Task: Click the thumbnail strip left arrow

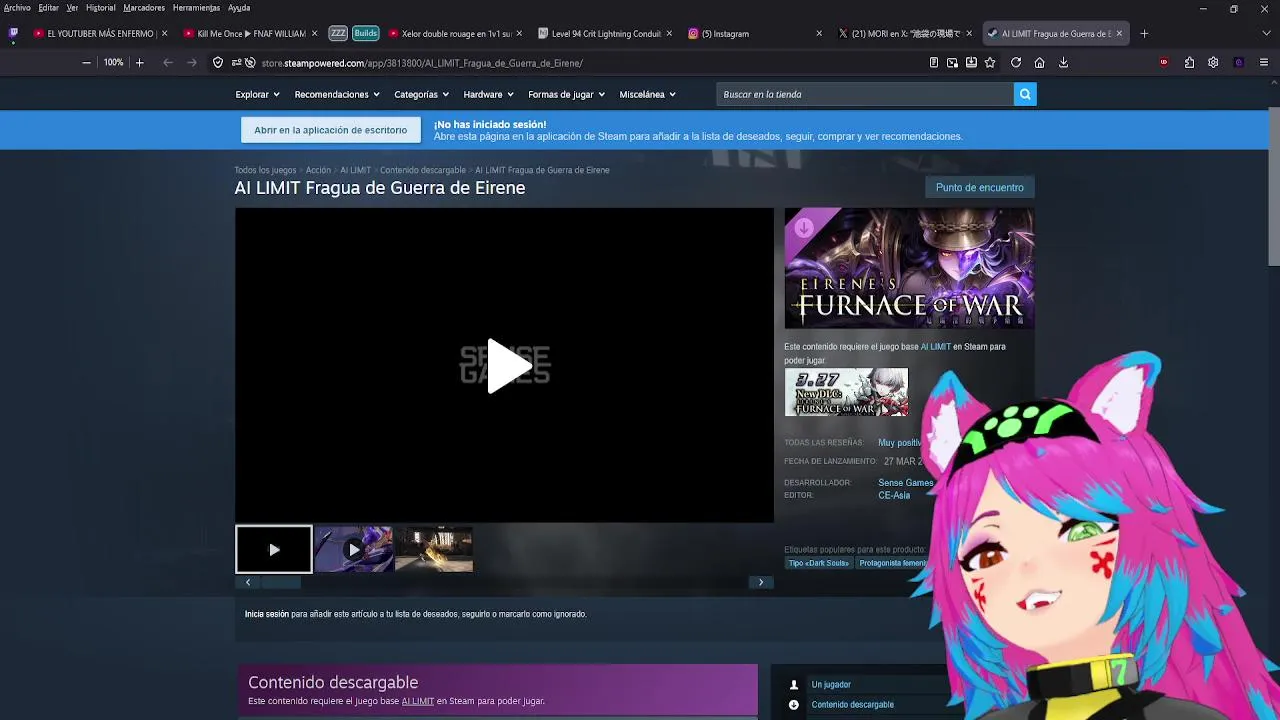Action: tap(248, 582)
